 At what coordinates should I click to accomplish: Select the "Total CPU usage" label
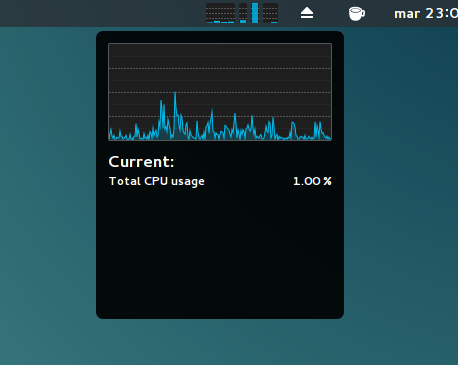pos(157,181)
